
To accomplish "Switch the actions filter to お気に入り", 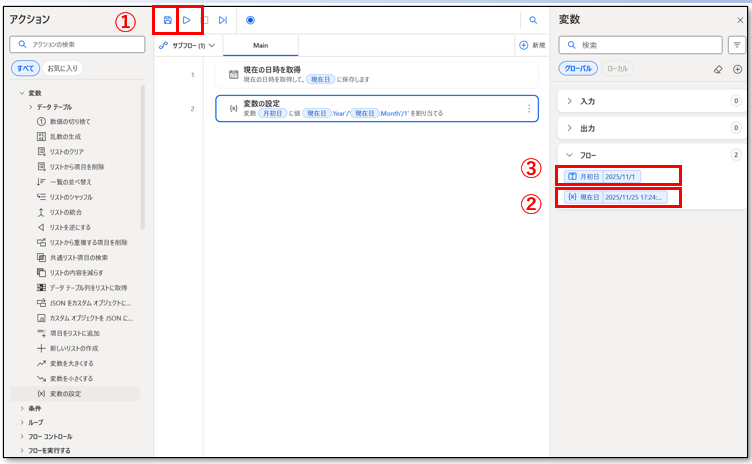I will [64, 68].
